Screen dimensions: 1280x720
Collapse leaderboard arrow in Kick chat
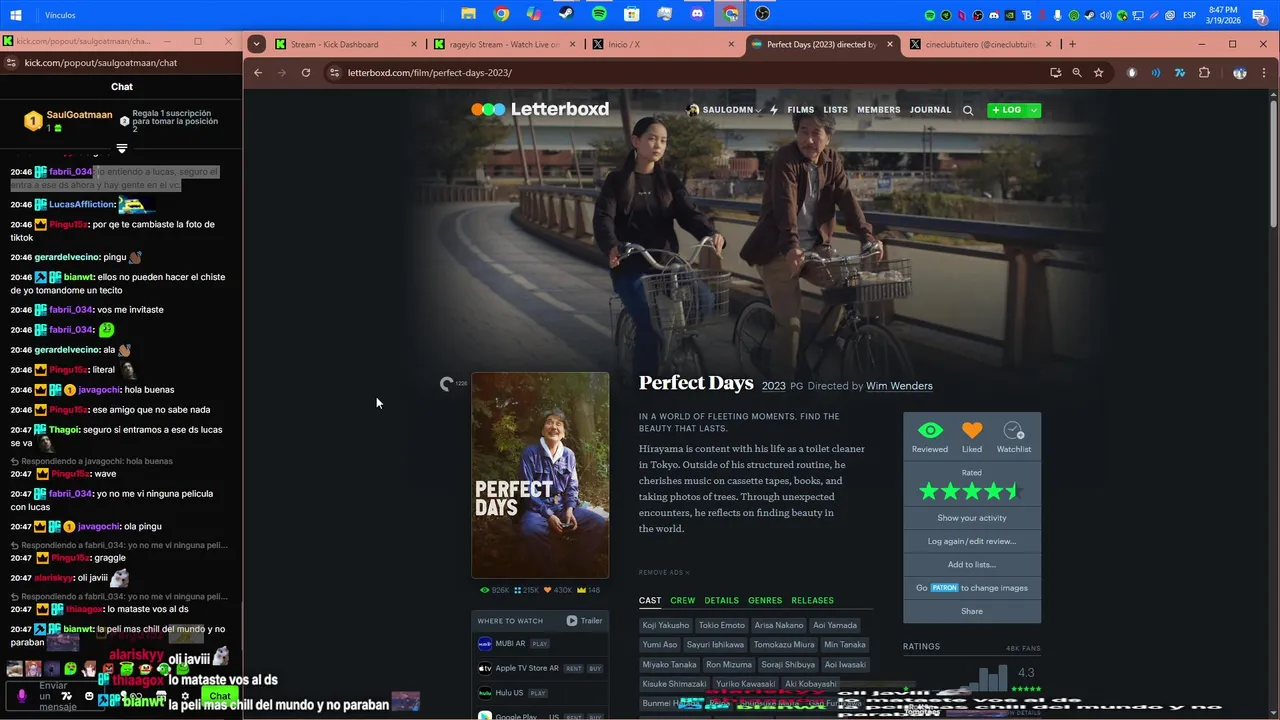pyautogui.click(x=122, y=148)
